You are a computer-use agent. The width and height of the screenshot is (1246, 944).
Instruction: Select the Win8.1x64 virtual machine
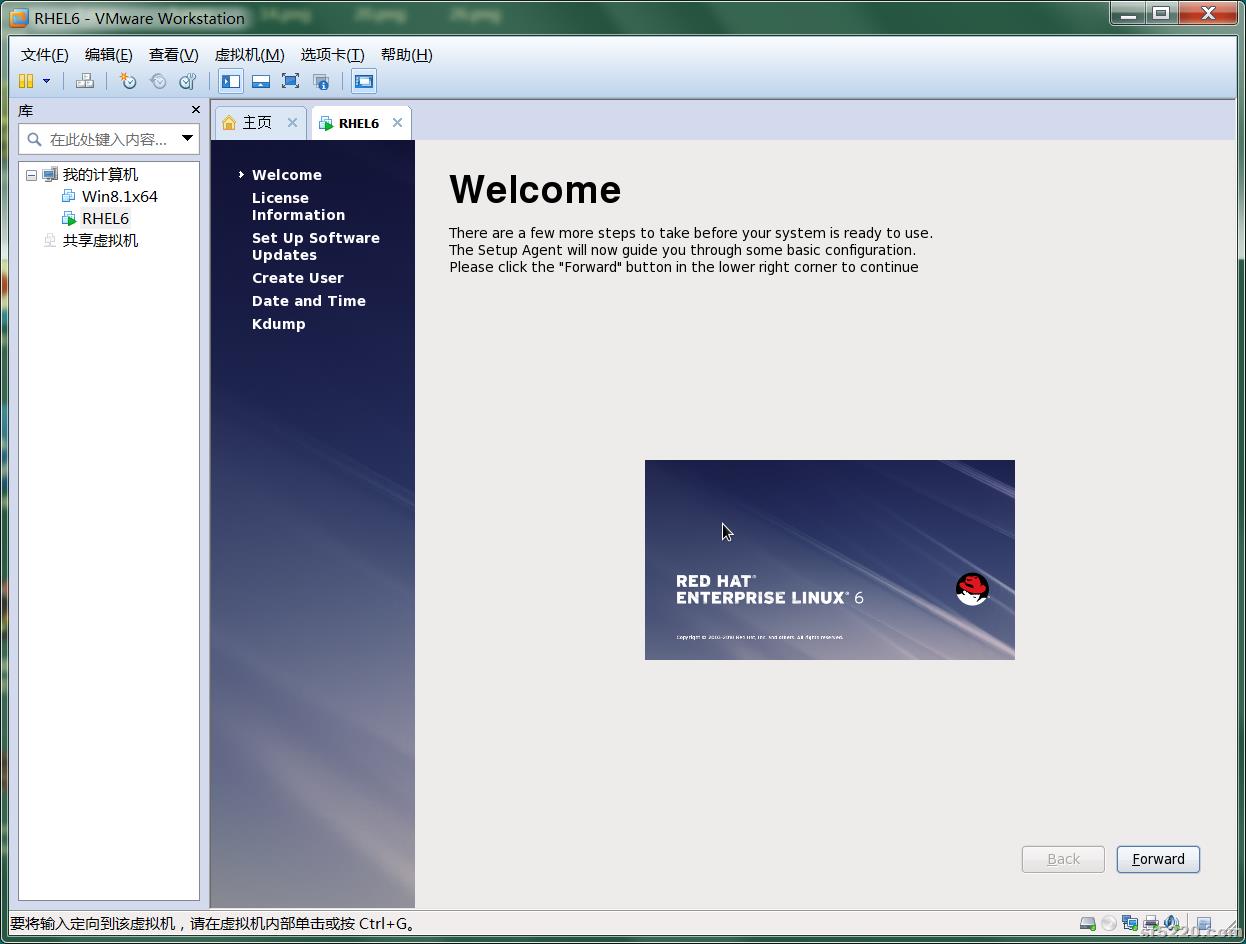(119, 196)
